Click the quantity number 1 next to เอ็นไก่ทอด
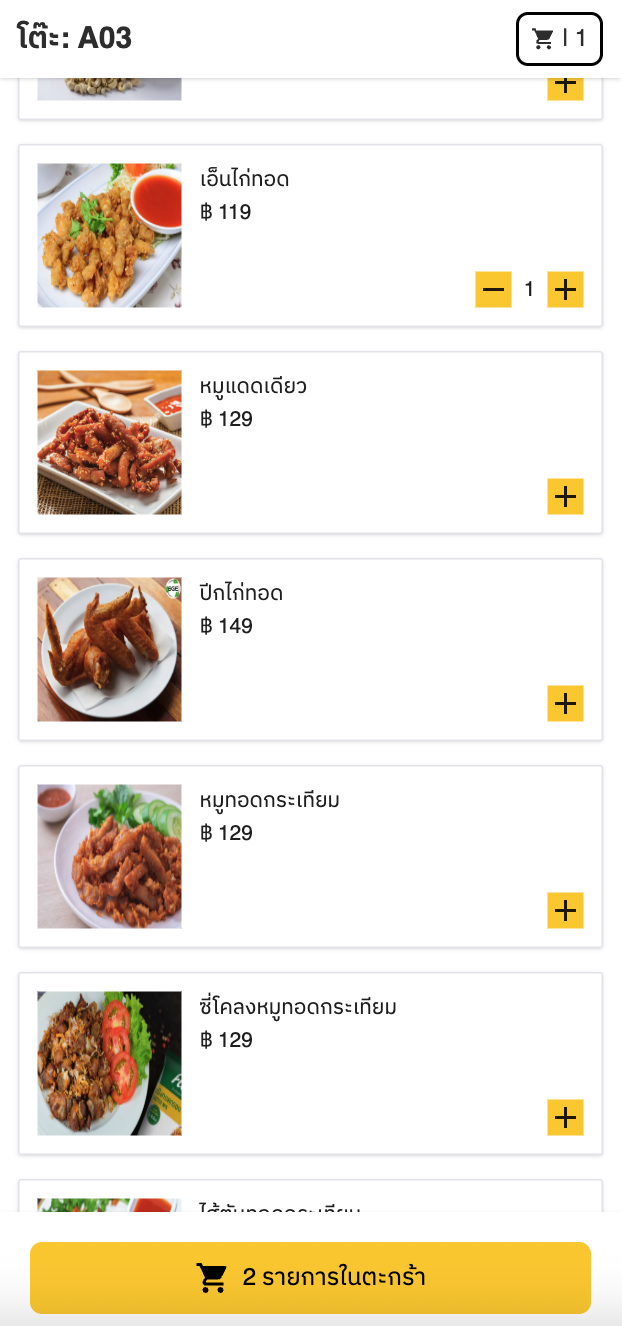Viewport: 622px width, 1326px height. [x=529, y=289]
